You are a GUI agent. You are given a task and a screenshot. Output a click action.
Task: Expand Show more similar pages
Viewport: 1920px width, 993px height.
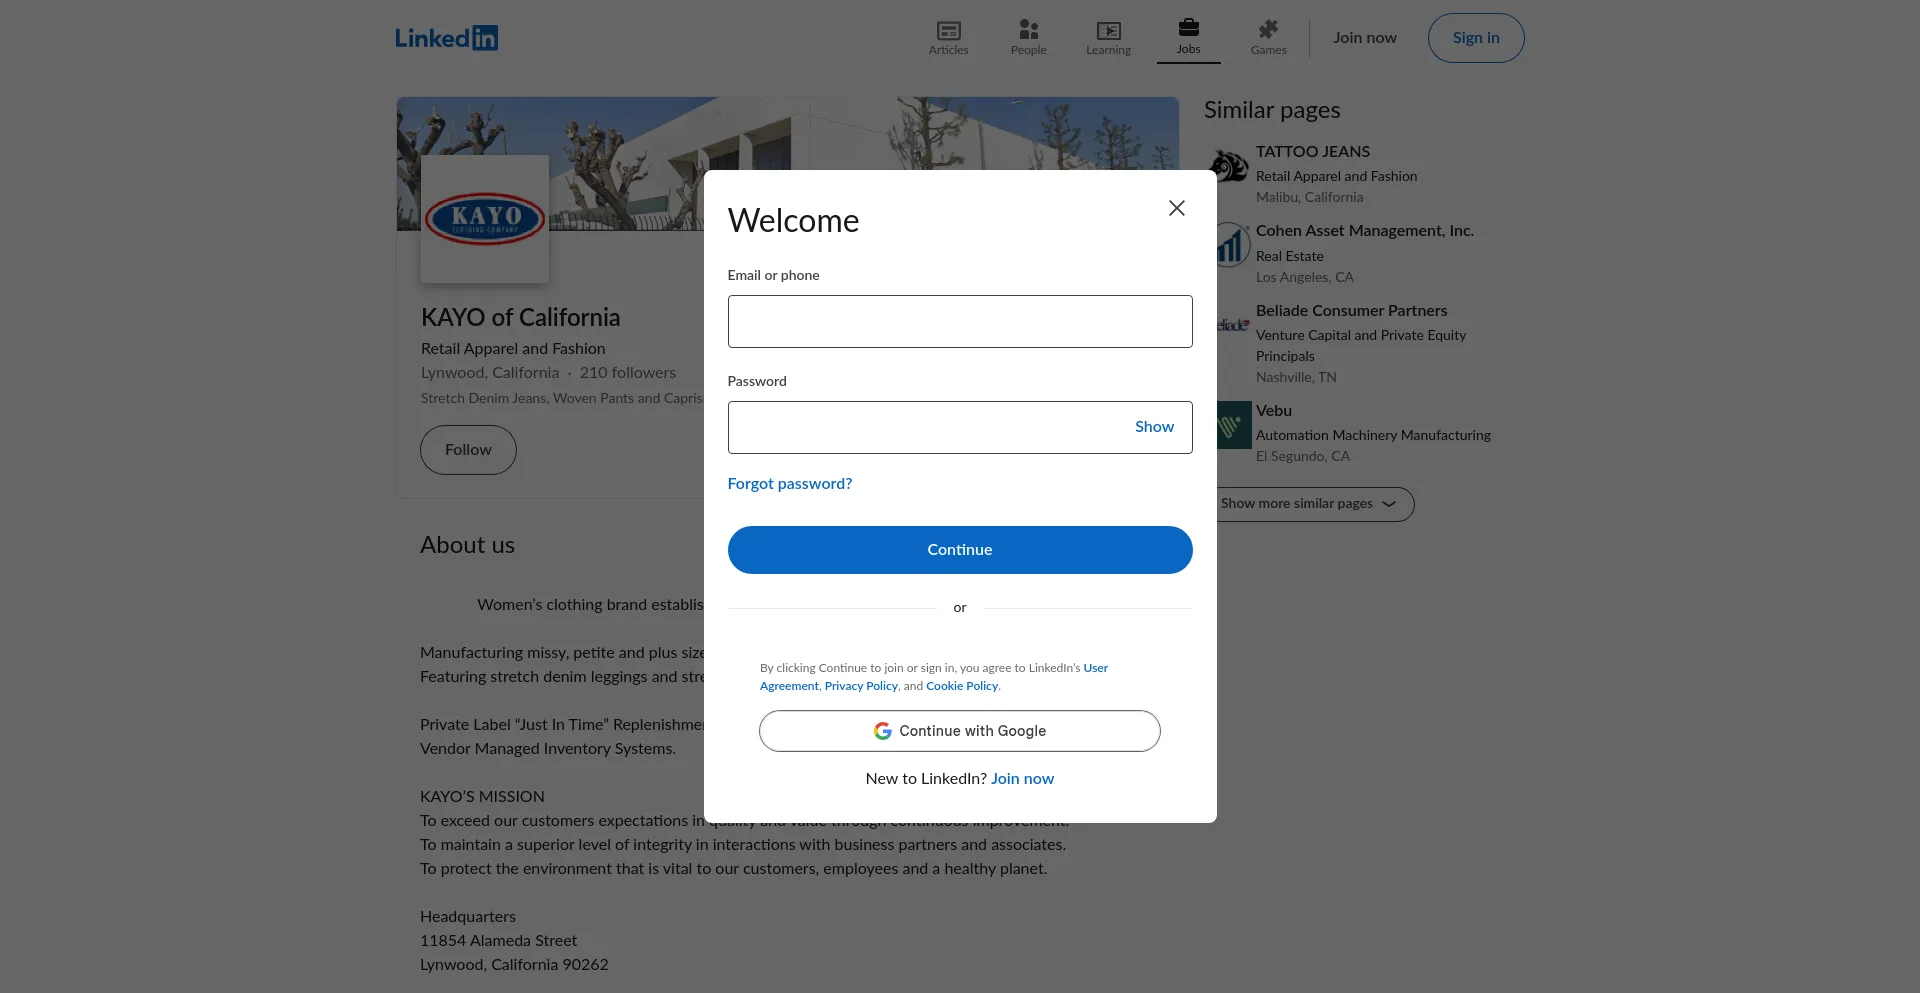pyautogui.click(x=1309, y=504)
